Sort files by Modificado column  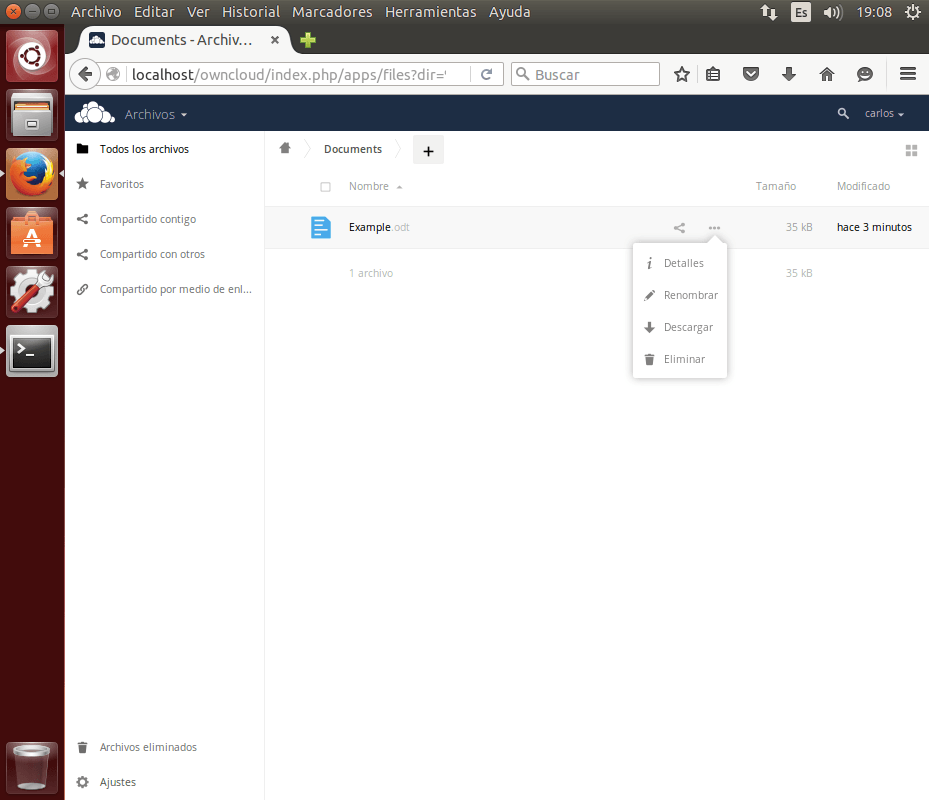863,186
